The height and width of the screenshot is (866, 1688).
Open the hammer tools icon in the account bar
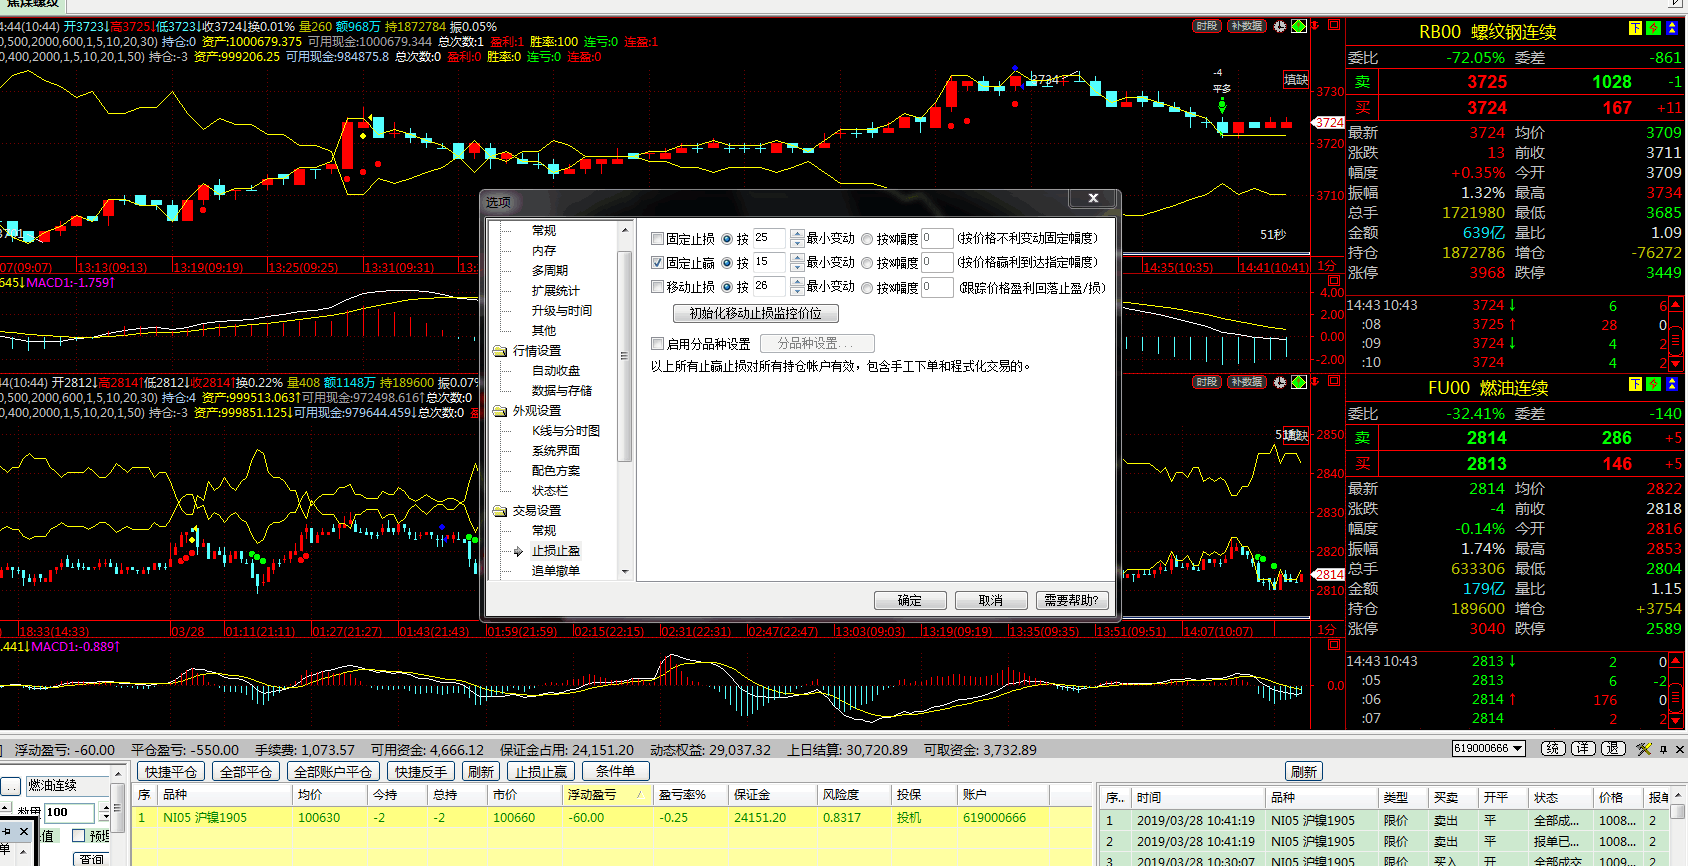[1644, 748]
